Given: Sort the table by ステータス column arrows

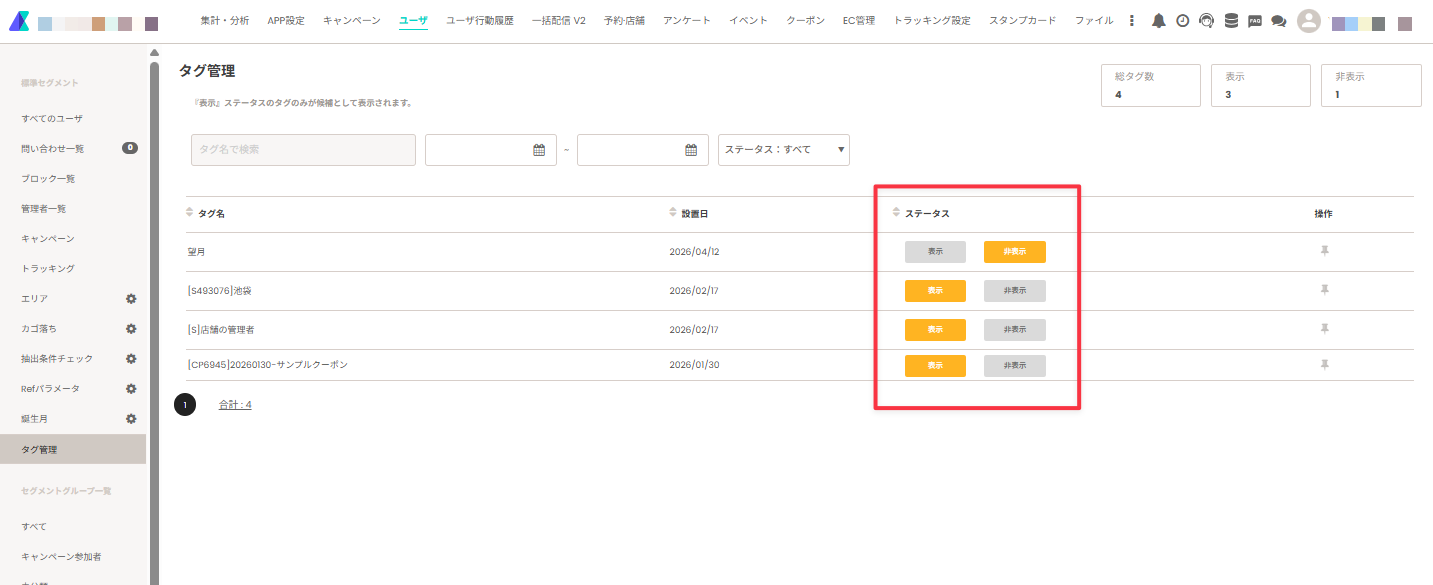Looking at the screenshot, I should (x=896, y=212).
